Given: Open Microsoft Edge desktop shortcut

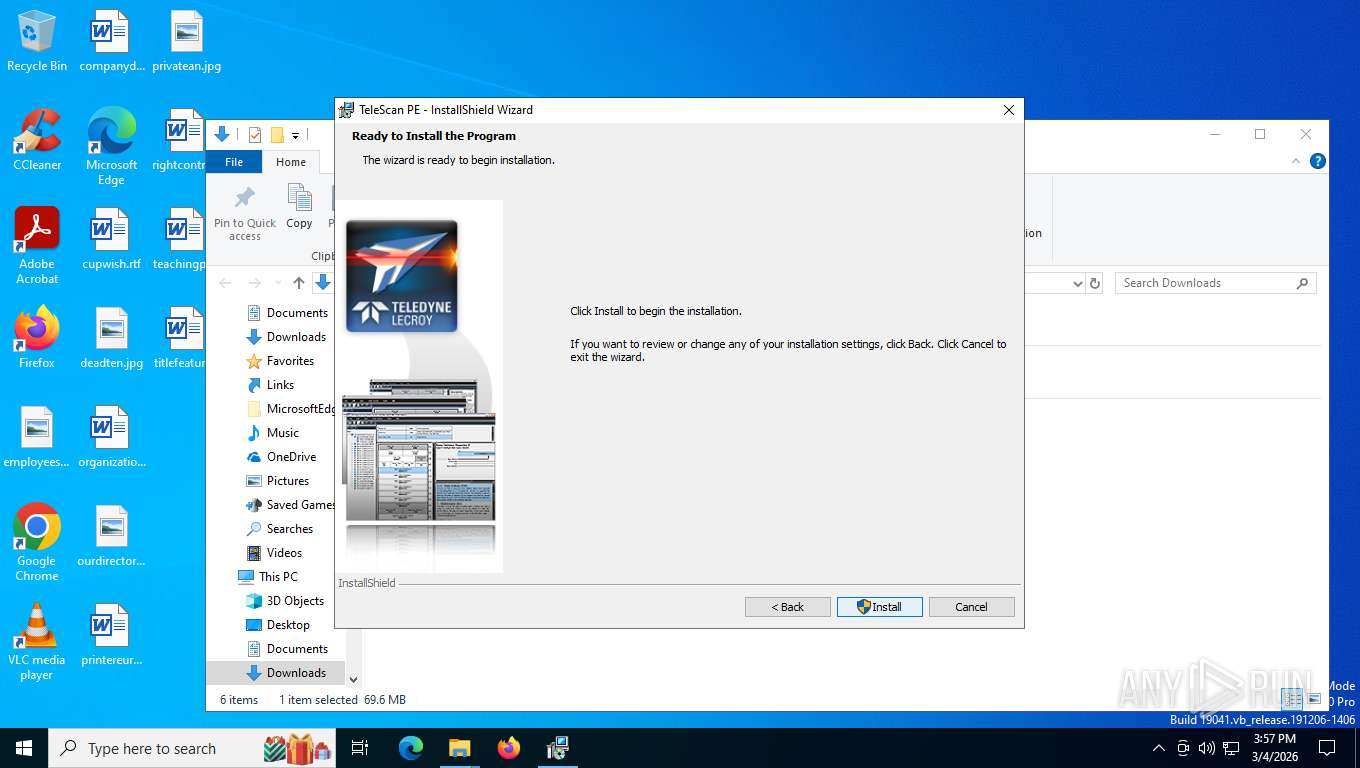Looking at the screenshot, I should pos(111,146).
